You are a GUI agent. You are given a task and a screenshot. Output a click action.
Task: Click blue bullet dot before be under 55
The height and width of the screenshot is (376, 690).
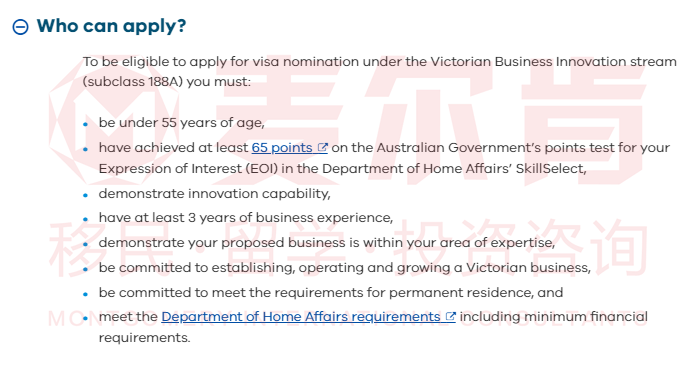point(86,124)
